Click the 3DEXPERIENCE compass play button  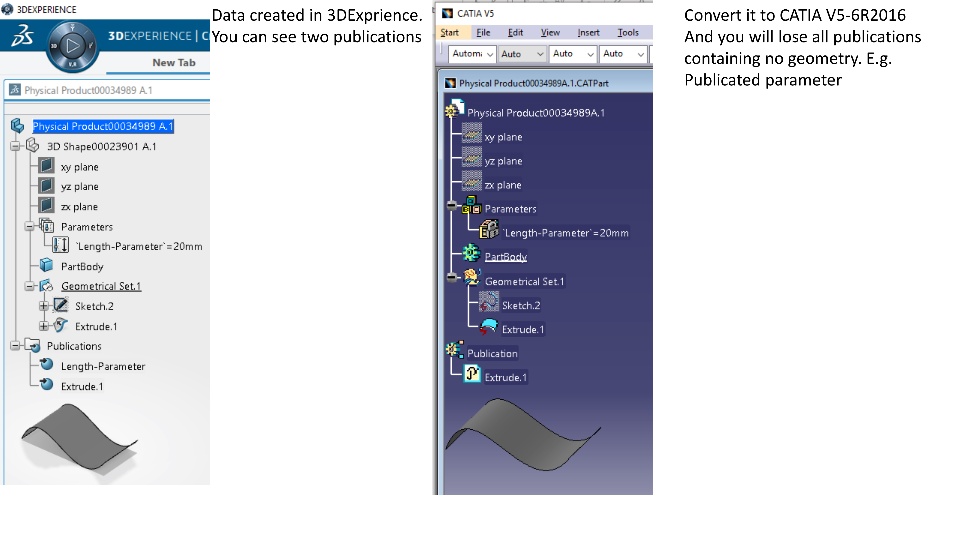click(72, 45)
